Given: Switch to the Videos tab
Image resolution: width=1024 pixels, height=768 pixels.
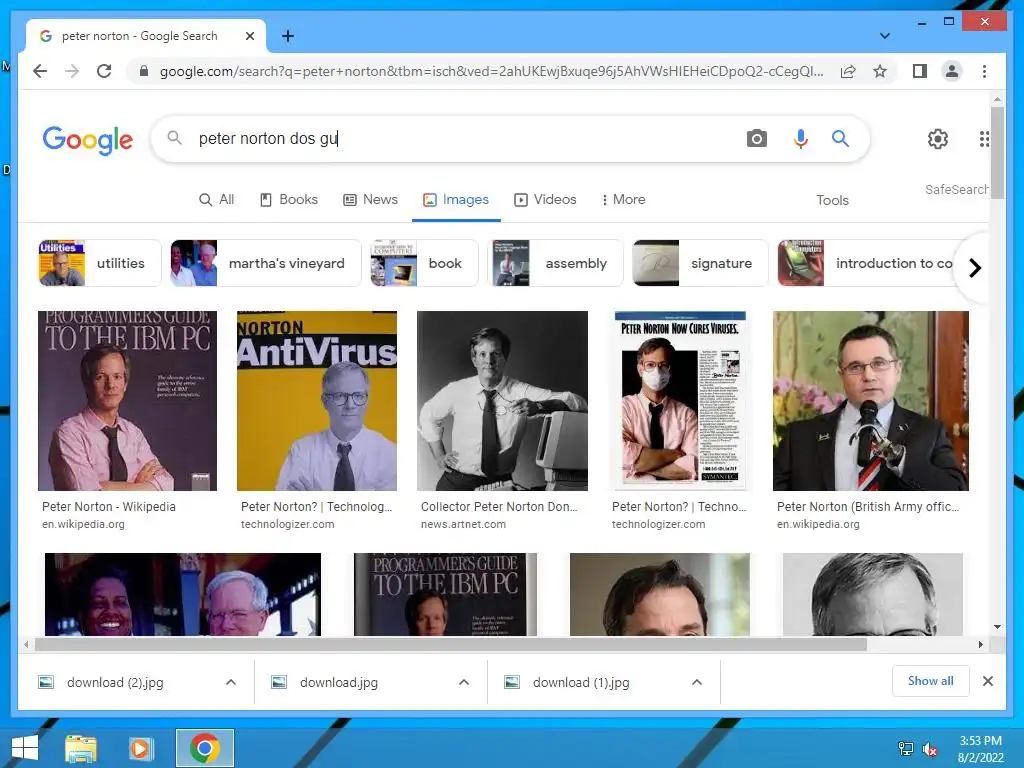Looking at the screenshot, I should tap(545, 199).
